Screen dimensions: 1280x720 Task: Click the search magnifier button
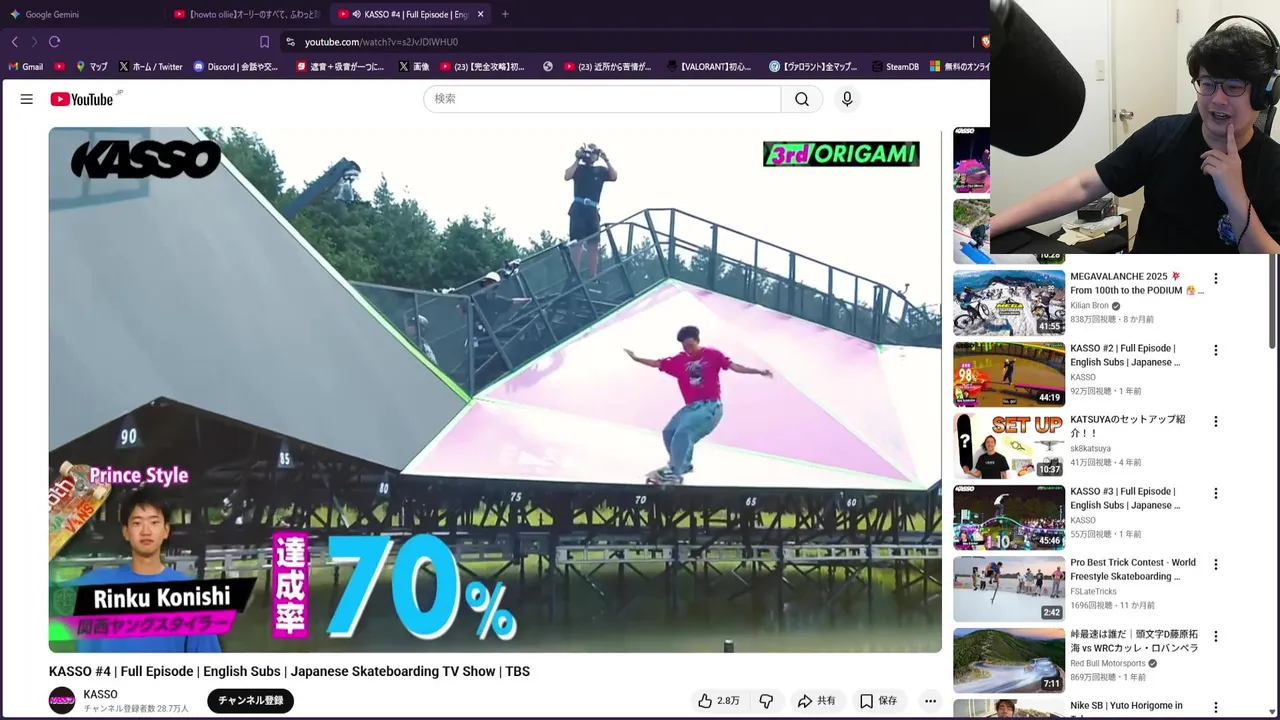click(x=802, y=99)
